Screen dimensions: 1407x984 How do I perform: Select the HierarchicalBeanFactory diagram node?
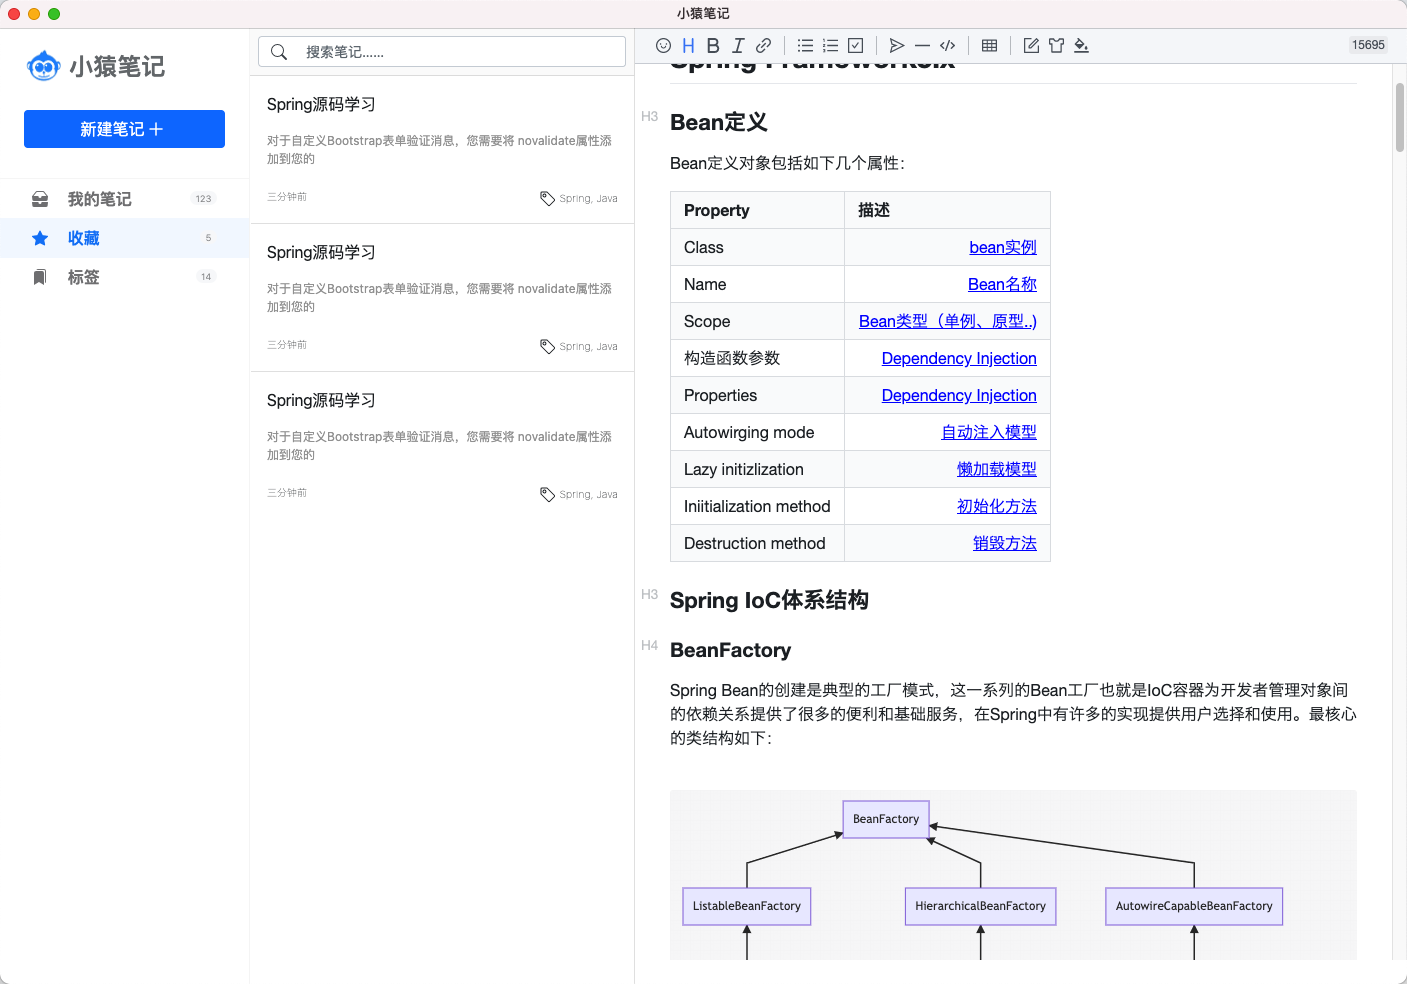pyautogui.click(x=980, y=906)
